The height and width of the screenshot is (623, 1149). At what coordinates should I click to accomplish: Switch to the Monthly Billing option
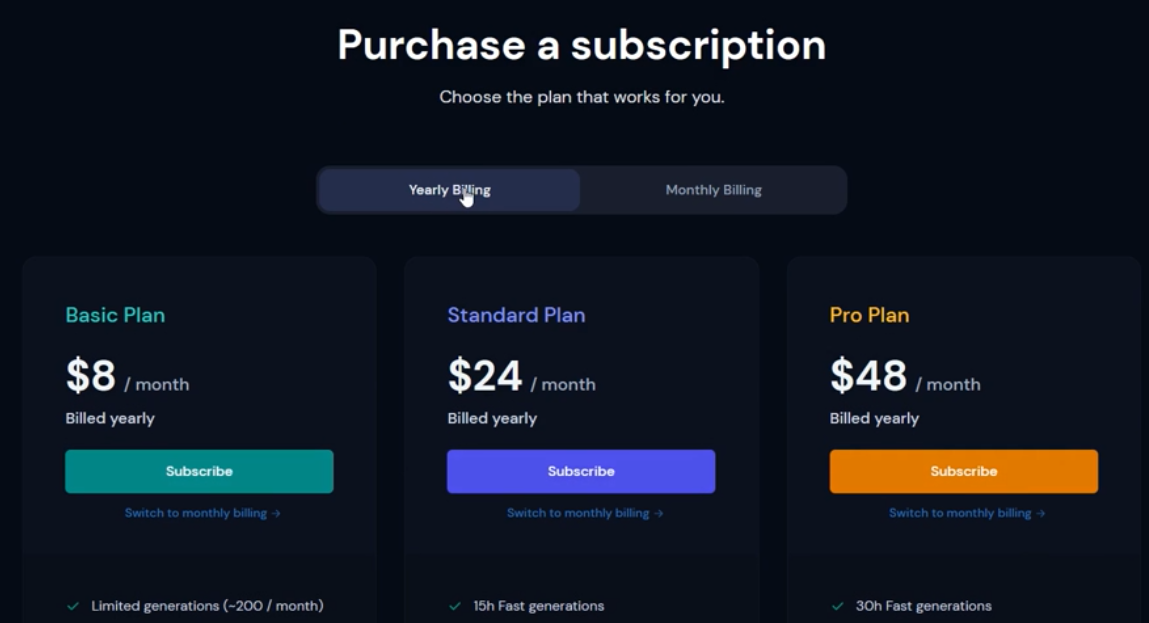point(713,190)
